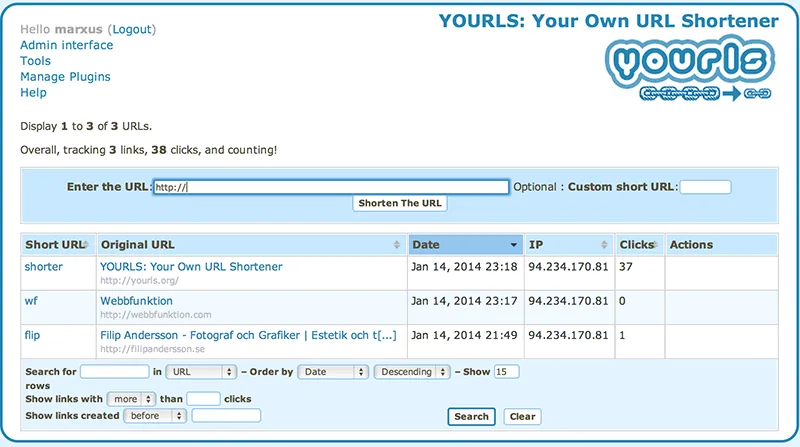The image size is (800, 447).
Task: Open Filip Andersson Fotograf och Grafiker link
Action: tap(248, 335)
